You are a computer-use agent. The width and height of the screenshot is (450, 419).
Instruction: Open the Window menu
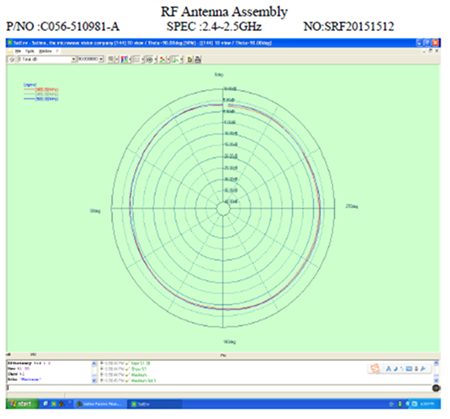pos(45,51)
